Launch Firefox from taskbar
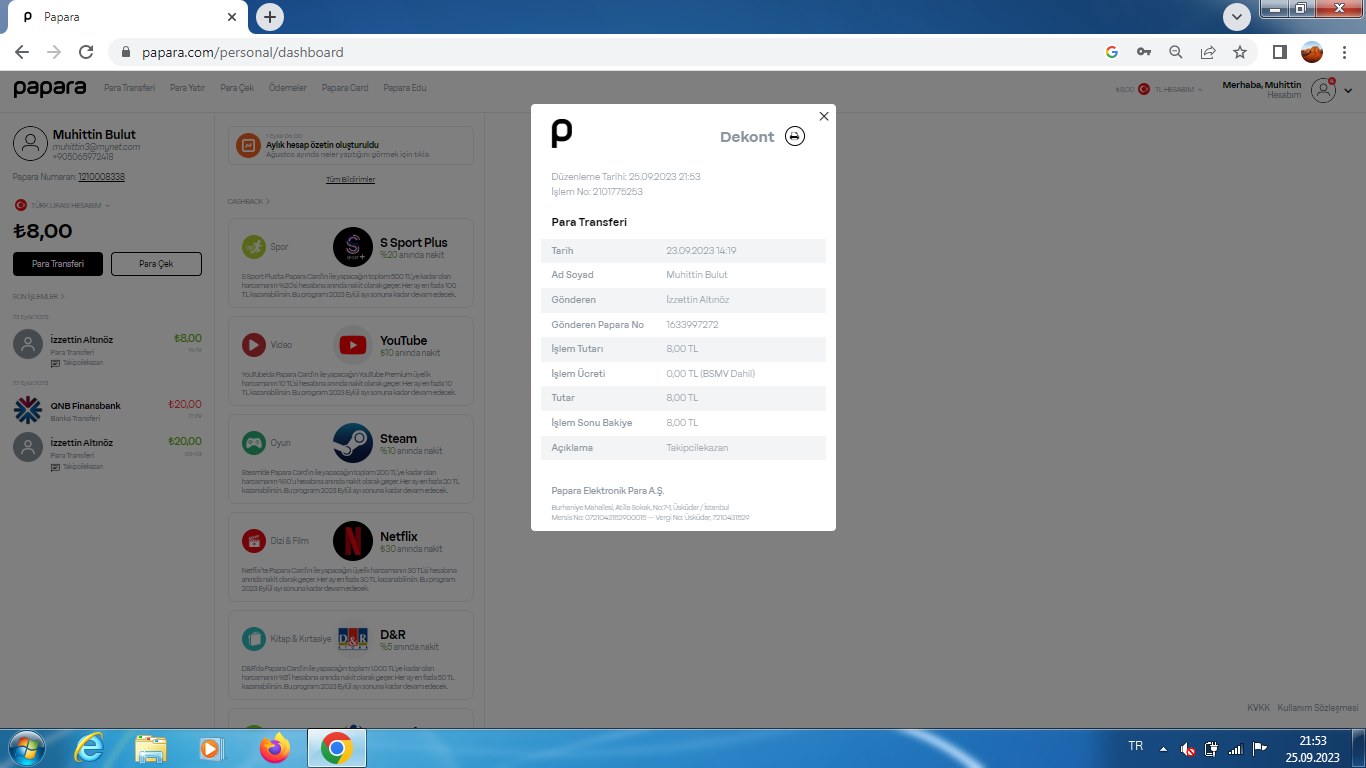 274,748
